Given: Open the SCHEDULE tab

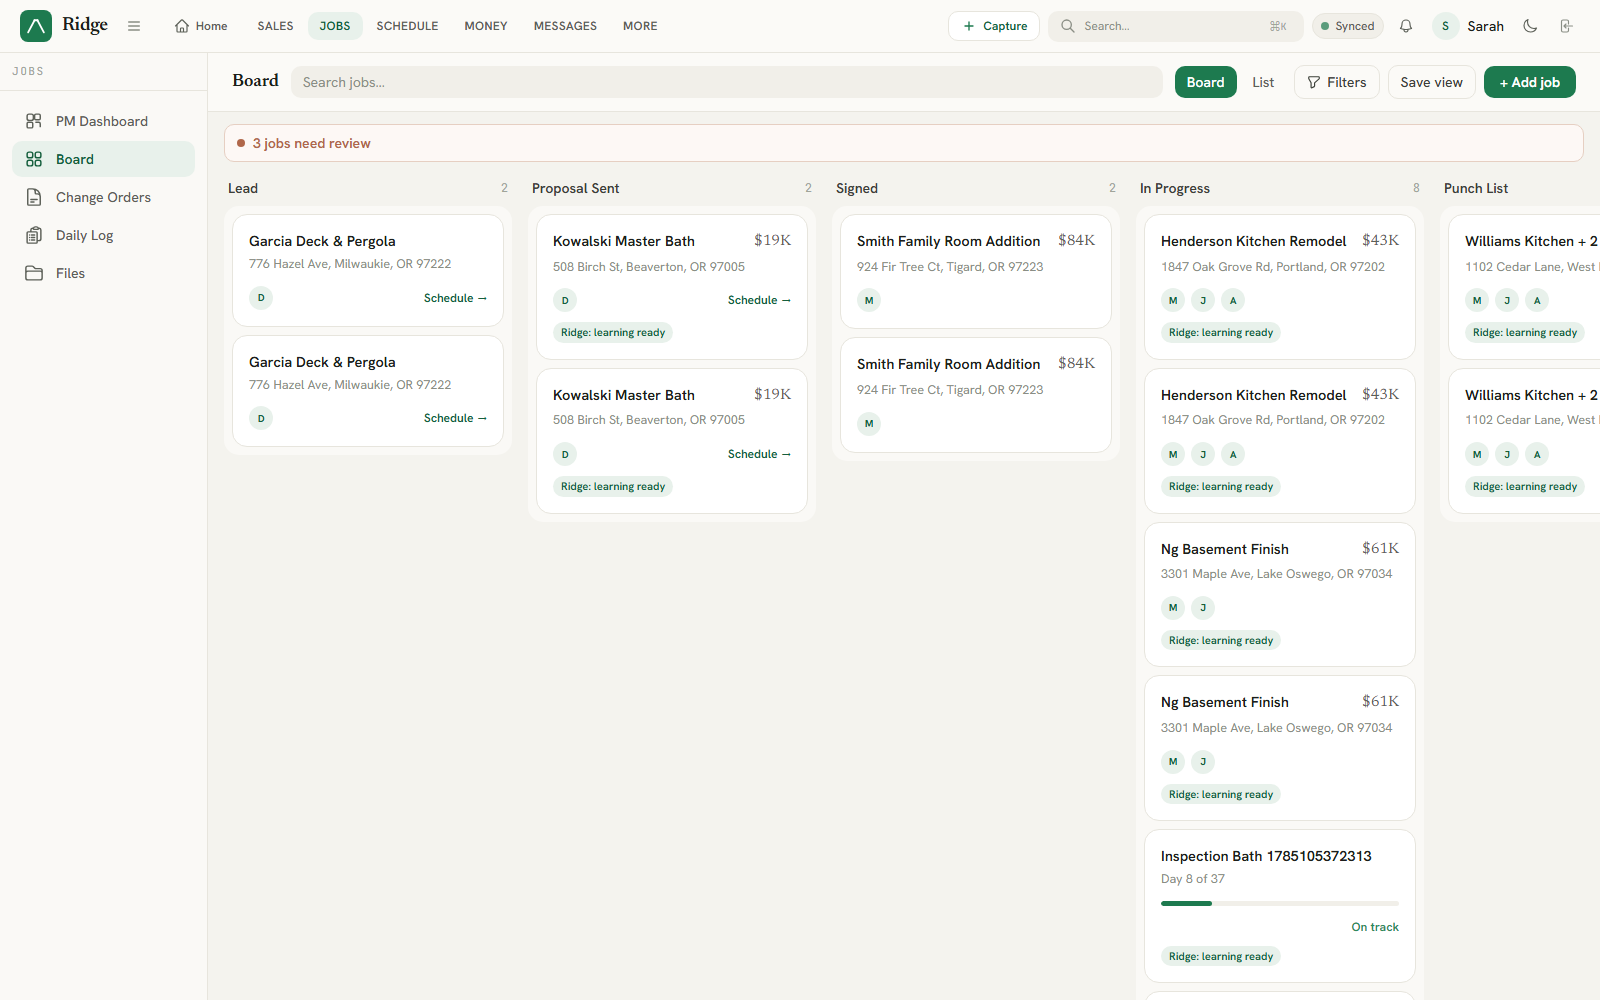Looking at the screenshot, I should (x=407, y=26).
